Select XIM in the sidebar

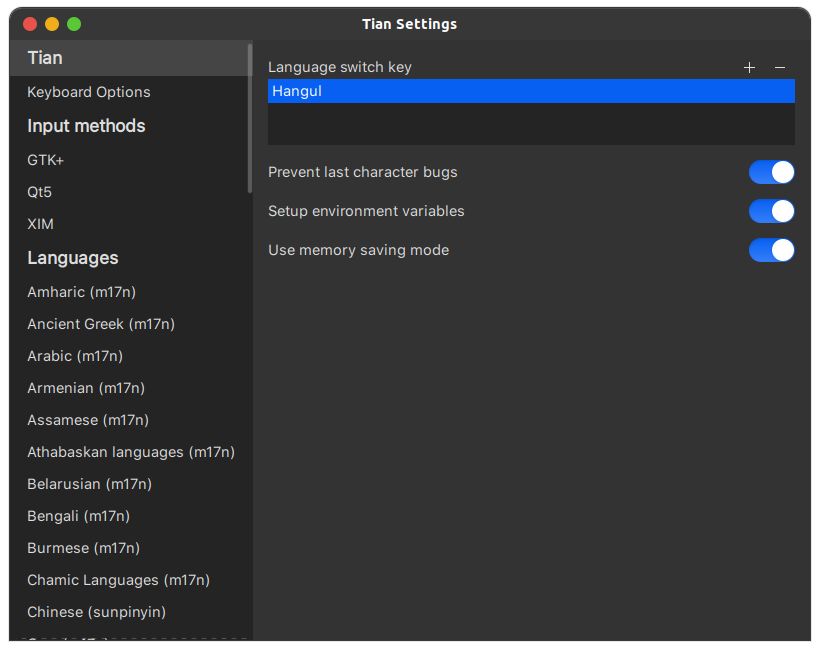(x=41, y=224)
